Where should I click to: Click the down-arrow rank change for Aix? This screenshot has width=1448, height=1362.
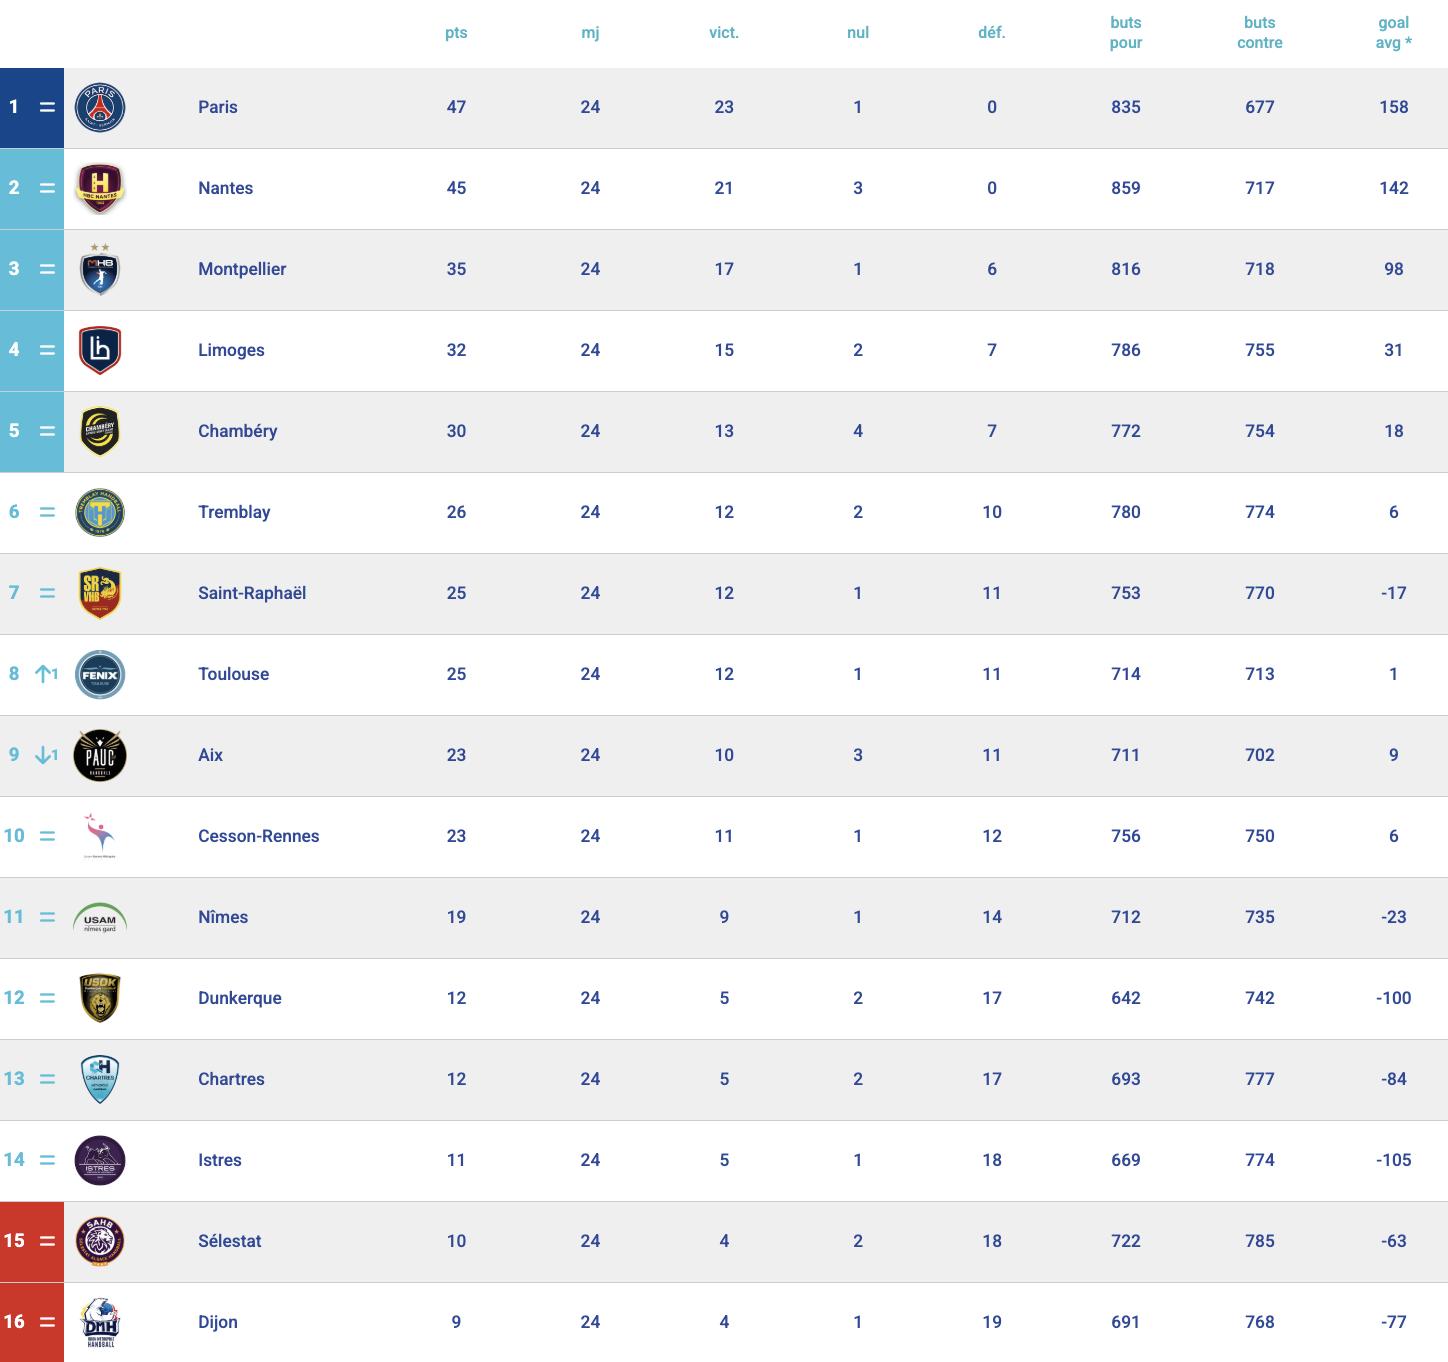coord(46,755)
